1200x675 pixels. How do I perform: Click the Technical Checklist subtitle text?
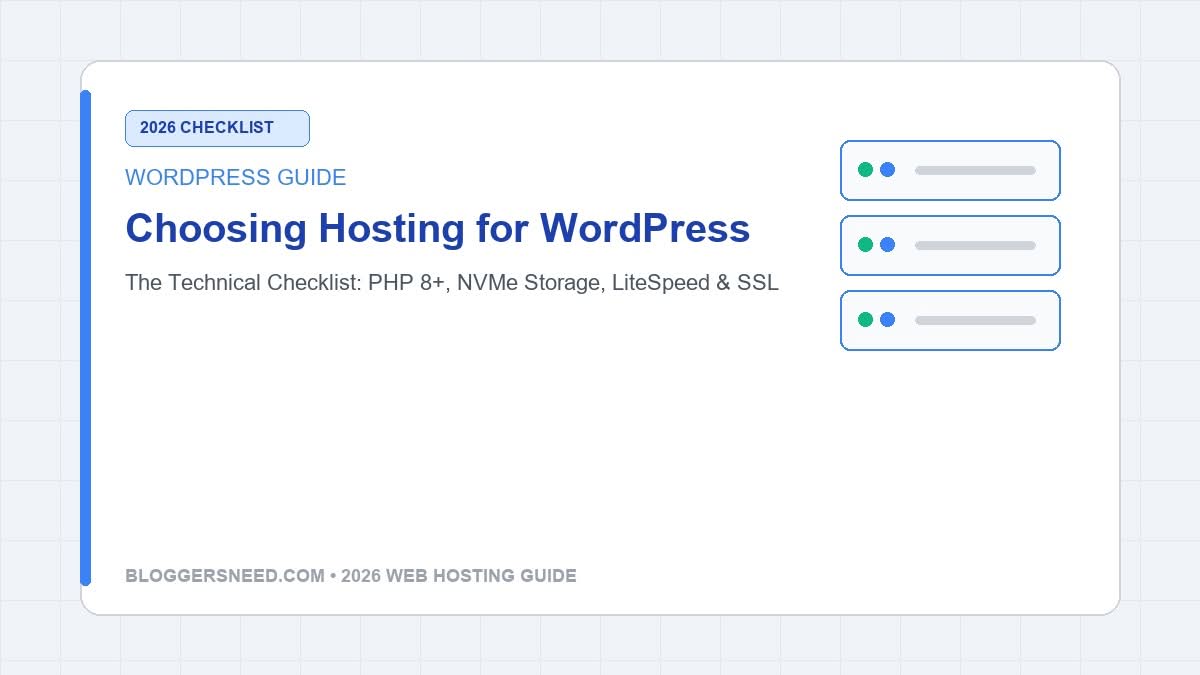(452, 283)
